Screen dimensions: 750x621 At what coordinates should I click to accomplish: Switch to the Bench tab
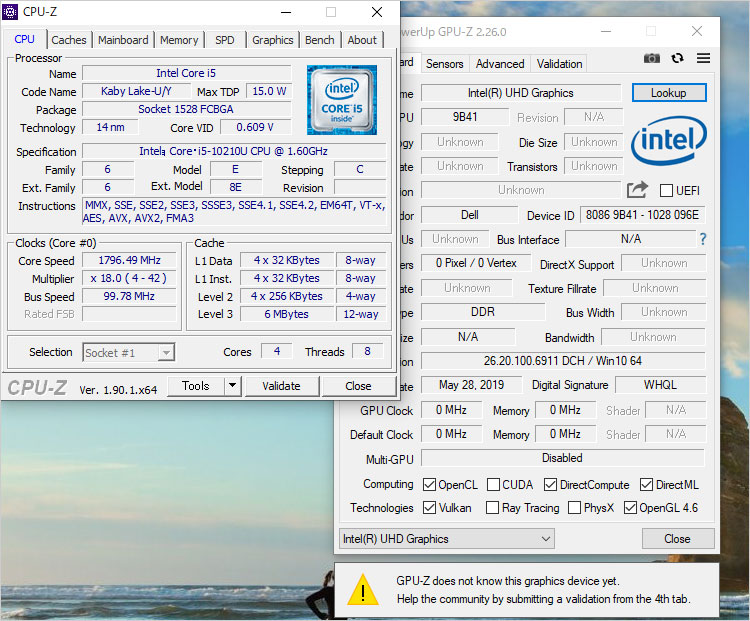pyautogui.click(x=320, y=40)
